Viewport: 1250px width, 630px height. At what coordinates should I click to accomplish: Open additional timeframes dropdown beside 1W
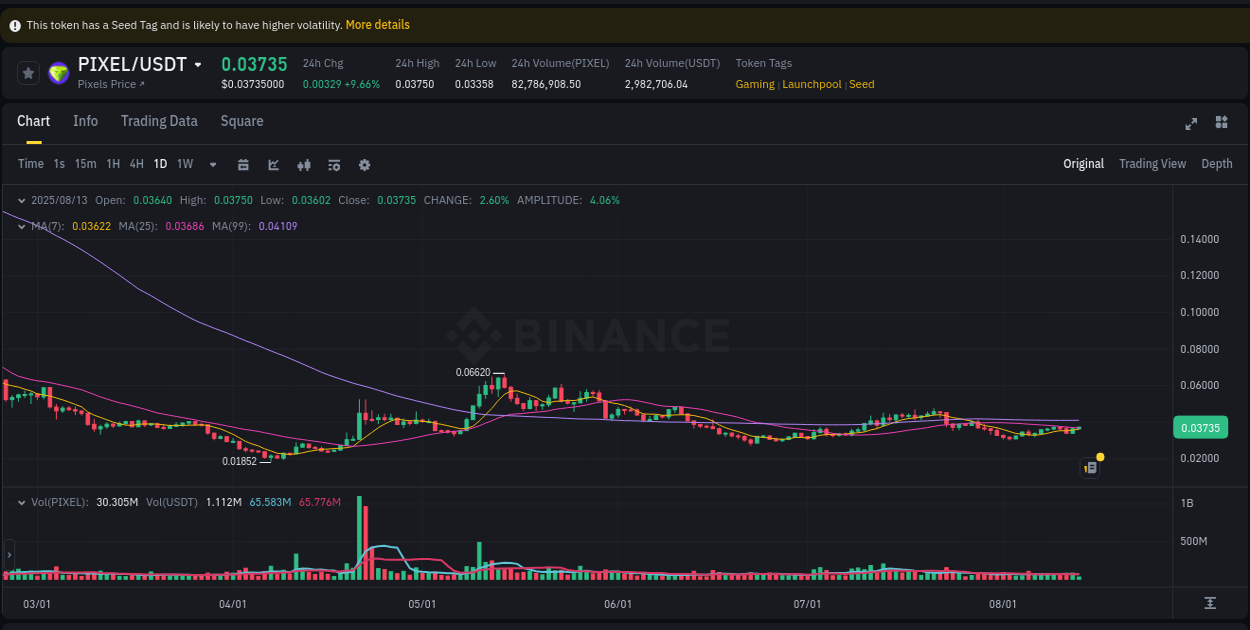coord(212,164)
